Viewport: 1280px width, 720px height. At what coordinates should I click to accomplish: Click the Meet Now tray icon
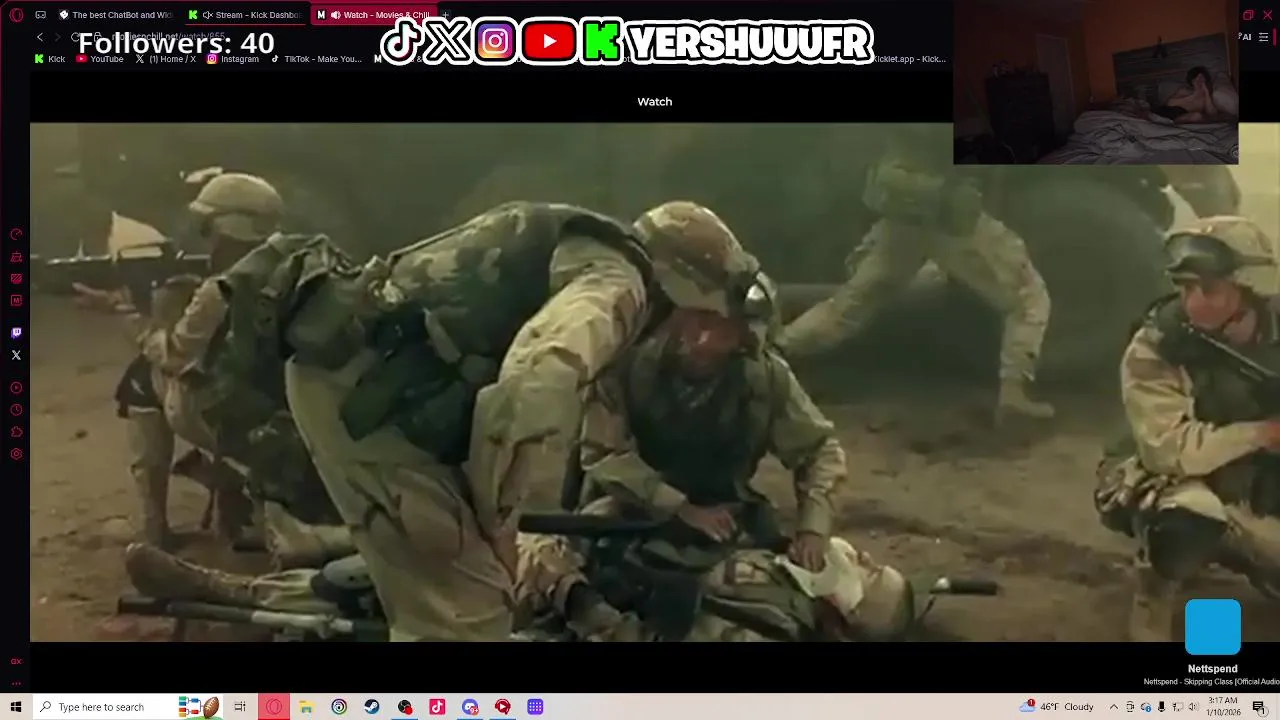tap(1130, 707)
